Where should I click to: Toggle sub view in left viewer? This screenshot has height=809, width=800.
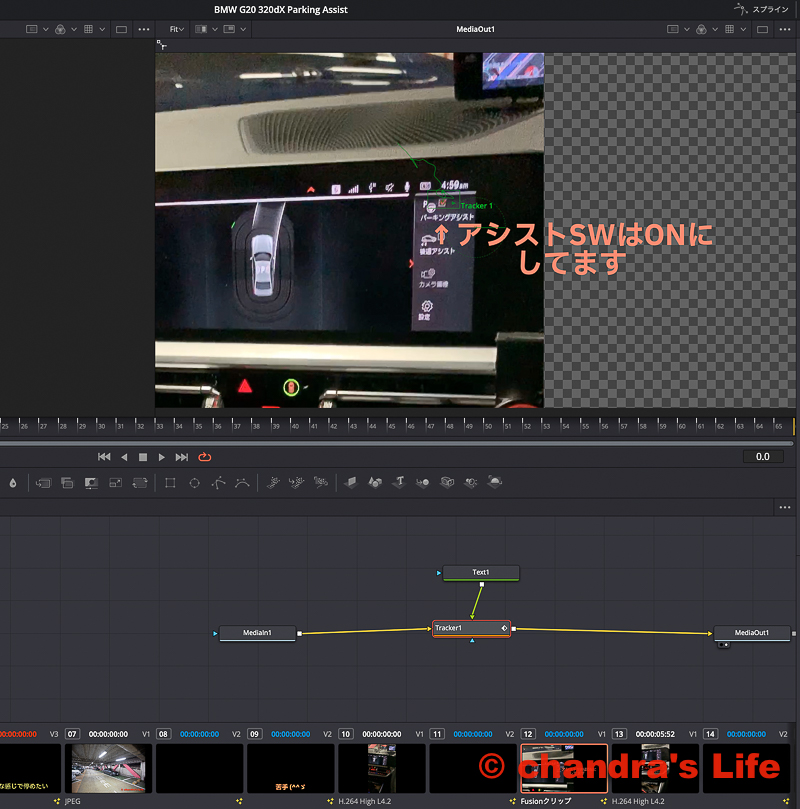[229, 29]
